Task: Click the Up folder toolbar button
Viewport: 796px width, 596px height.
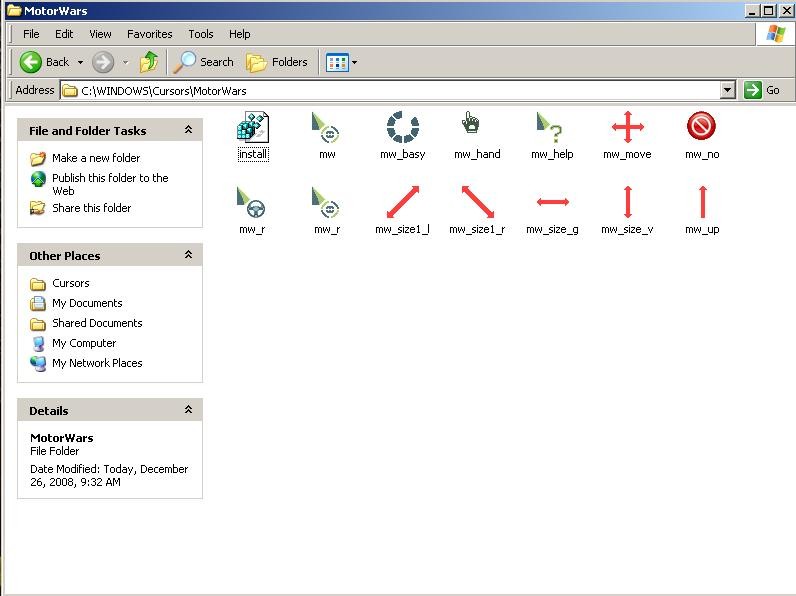Action: [149, 62]
